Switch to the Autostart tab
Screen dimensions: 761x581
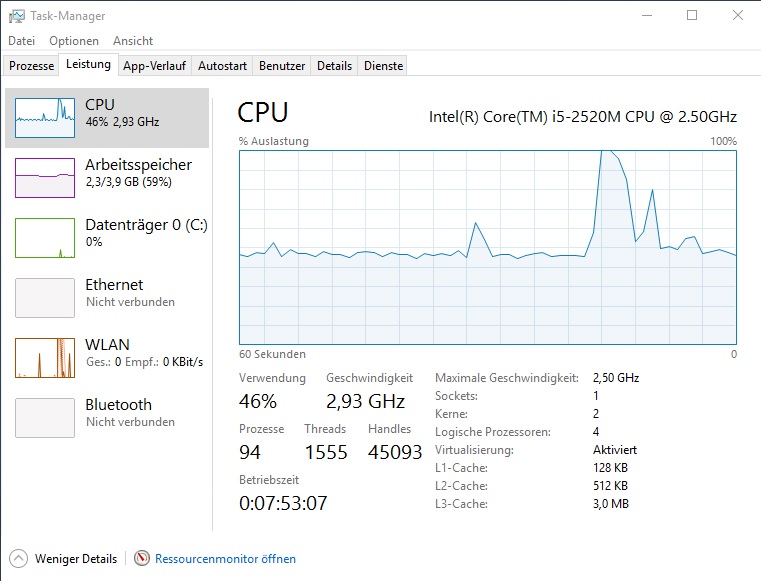point(222,66)
